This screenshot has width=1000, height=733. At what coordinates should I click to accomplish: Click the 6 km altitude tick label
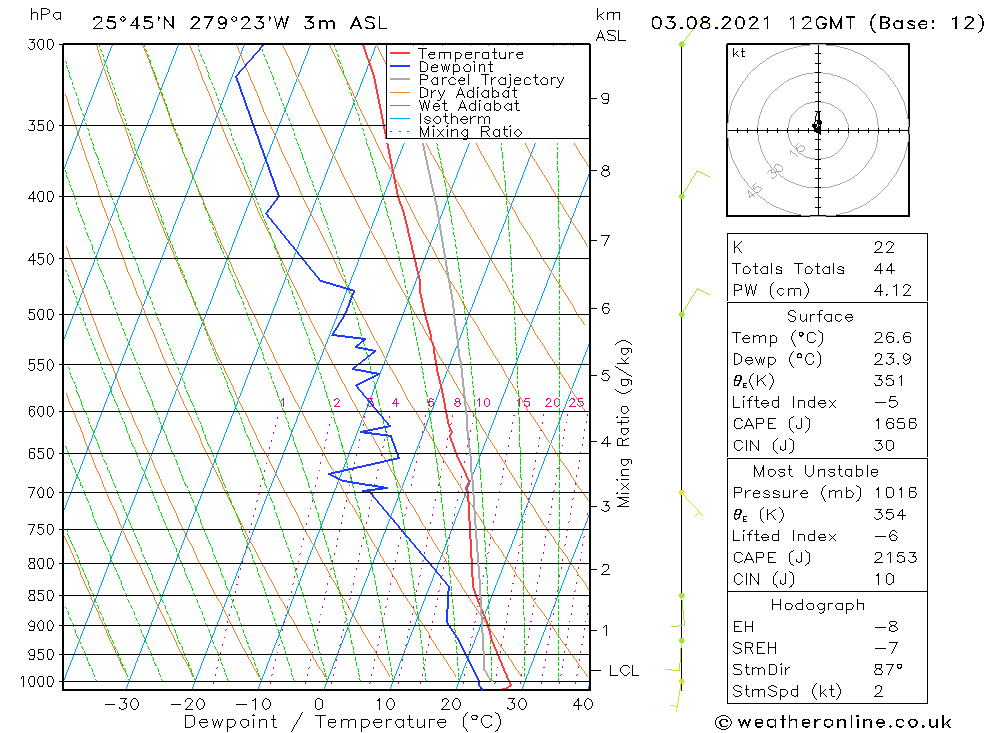coord(605,309)
